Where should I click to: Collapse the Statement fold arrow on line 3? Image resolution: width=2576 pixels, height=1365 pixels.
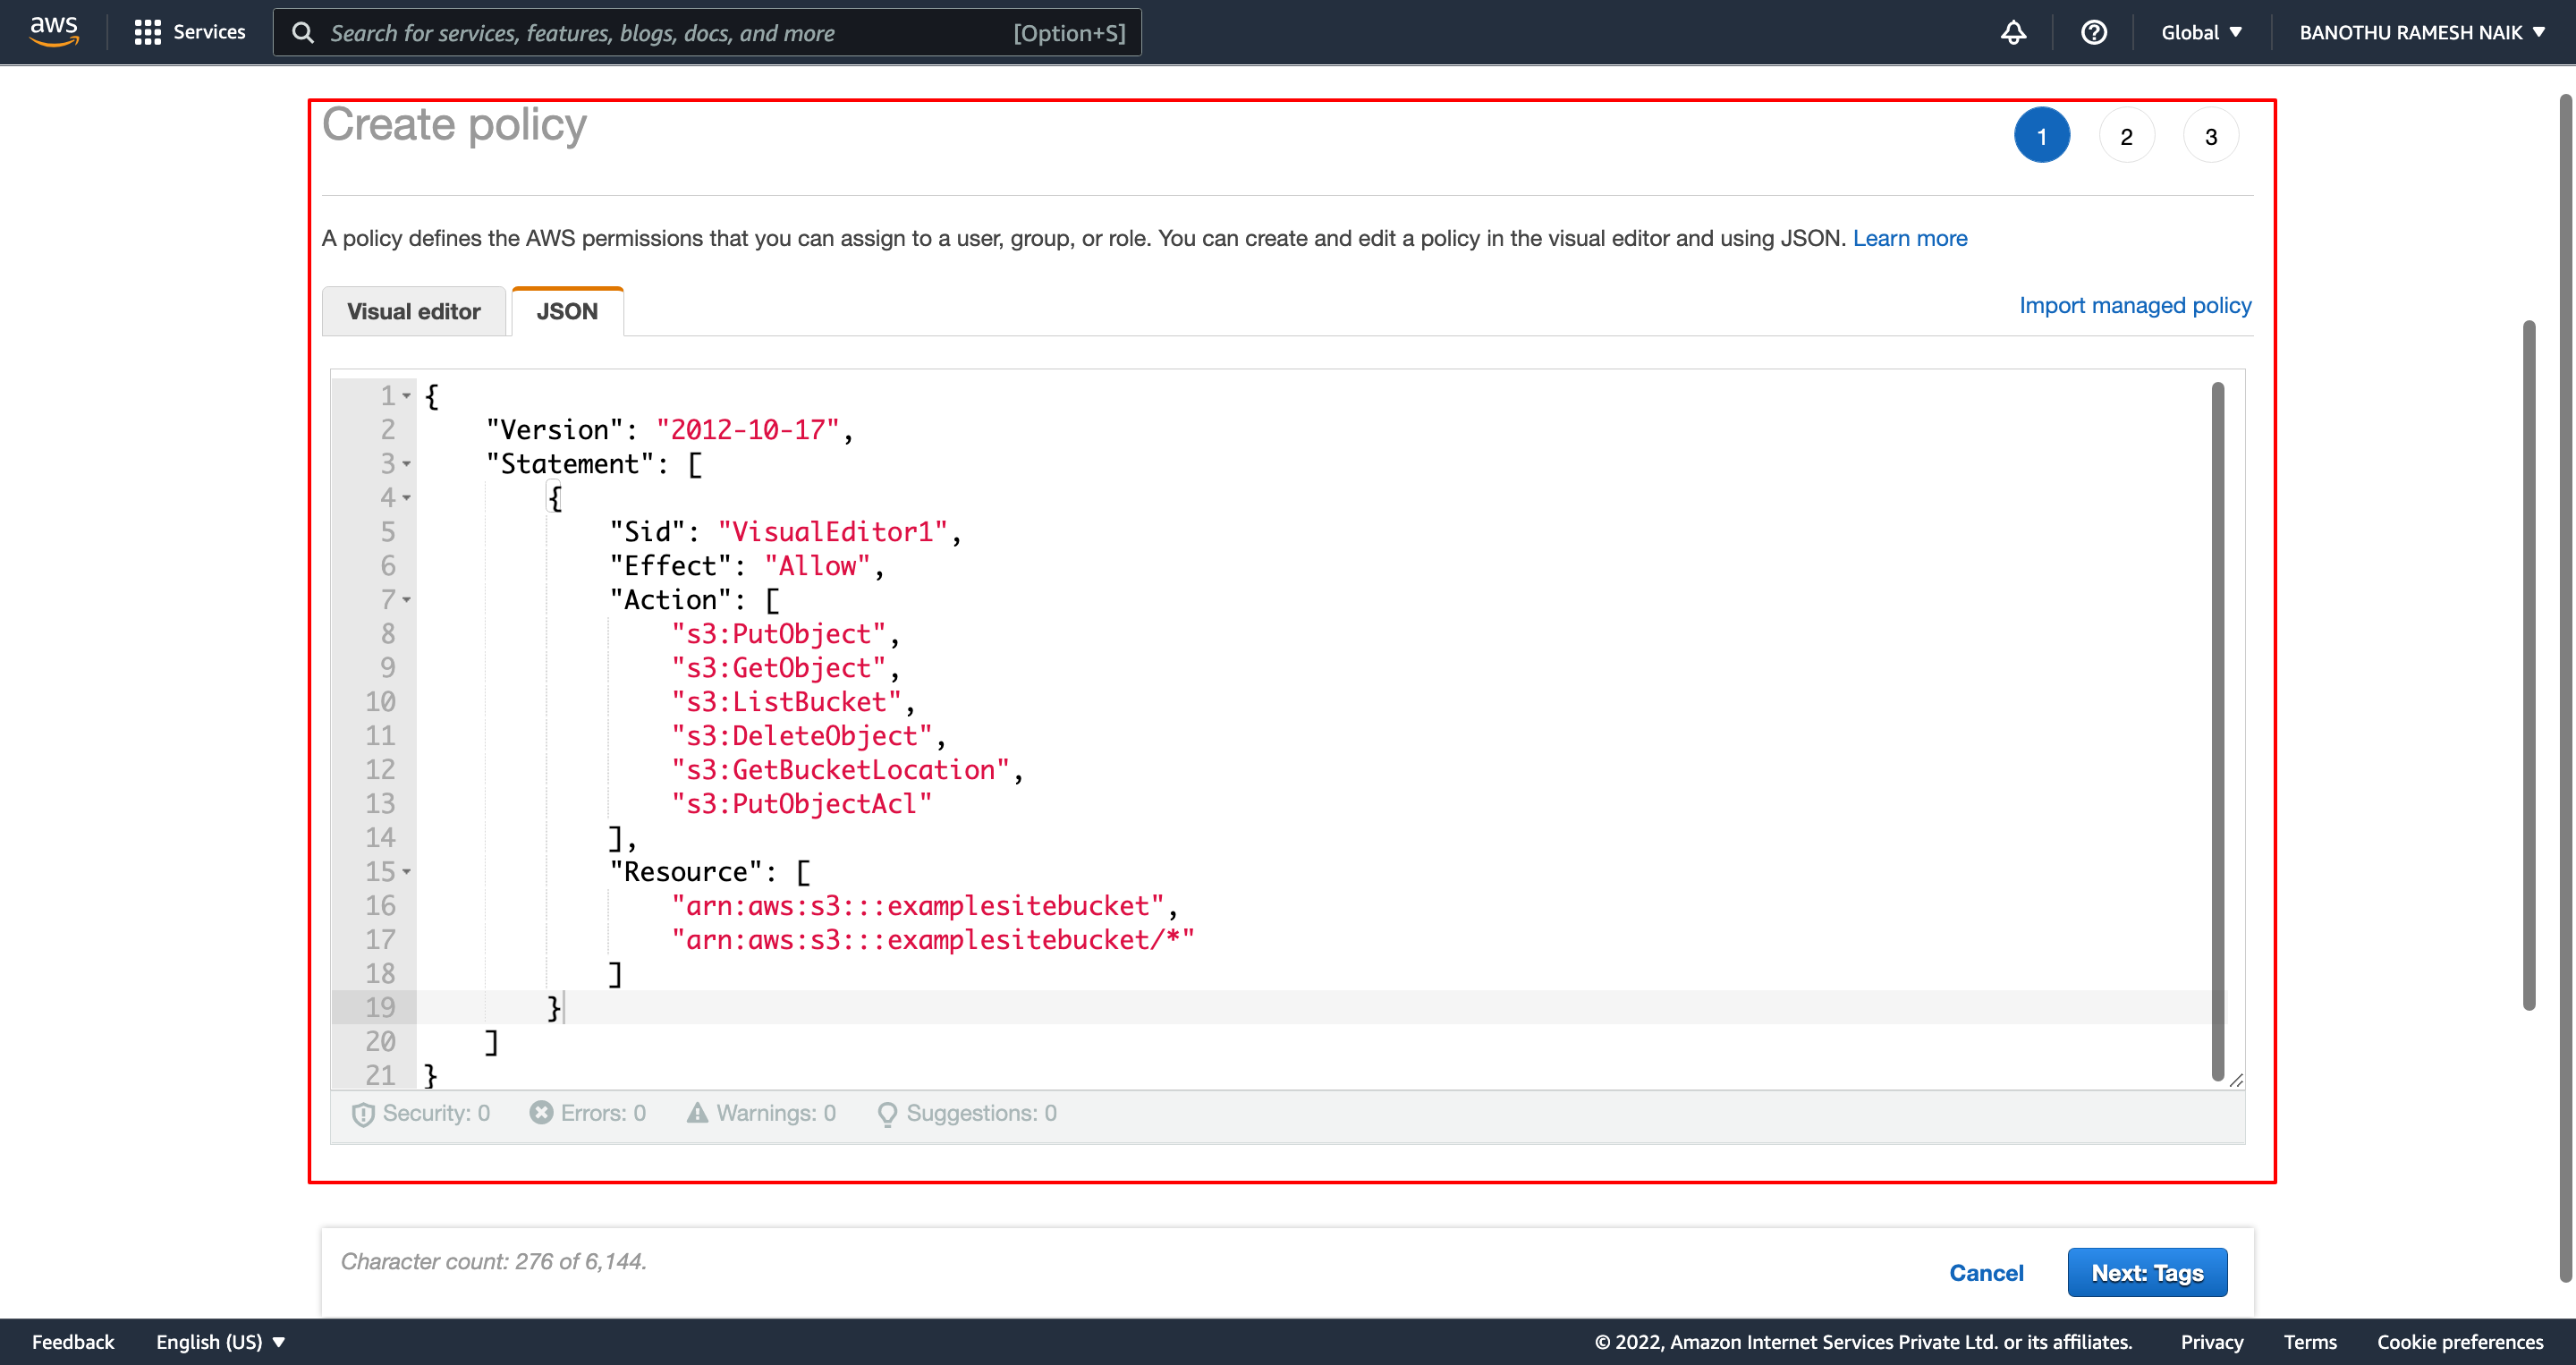(407, 464)
